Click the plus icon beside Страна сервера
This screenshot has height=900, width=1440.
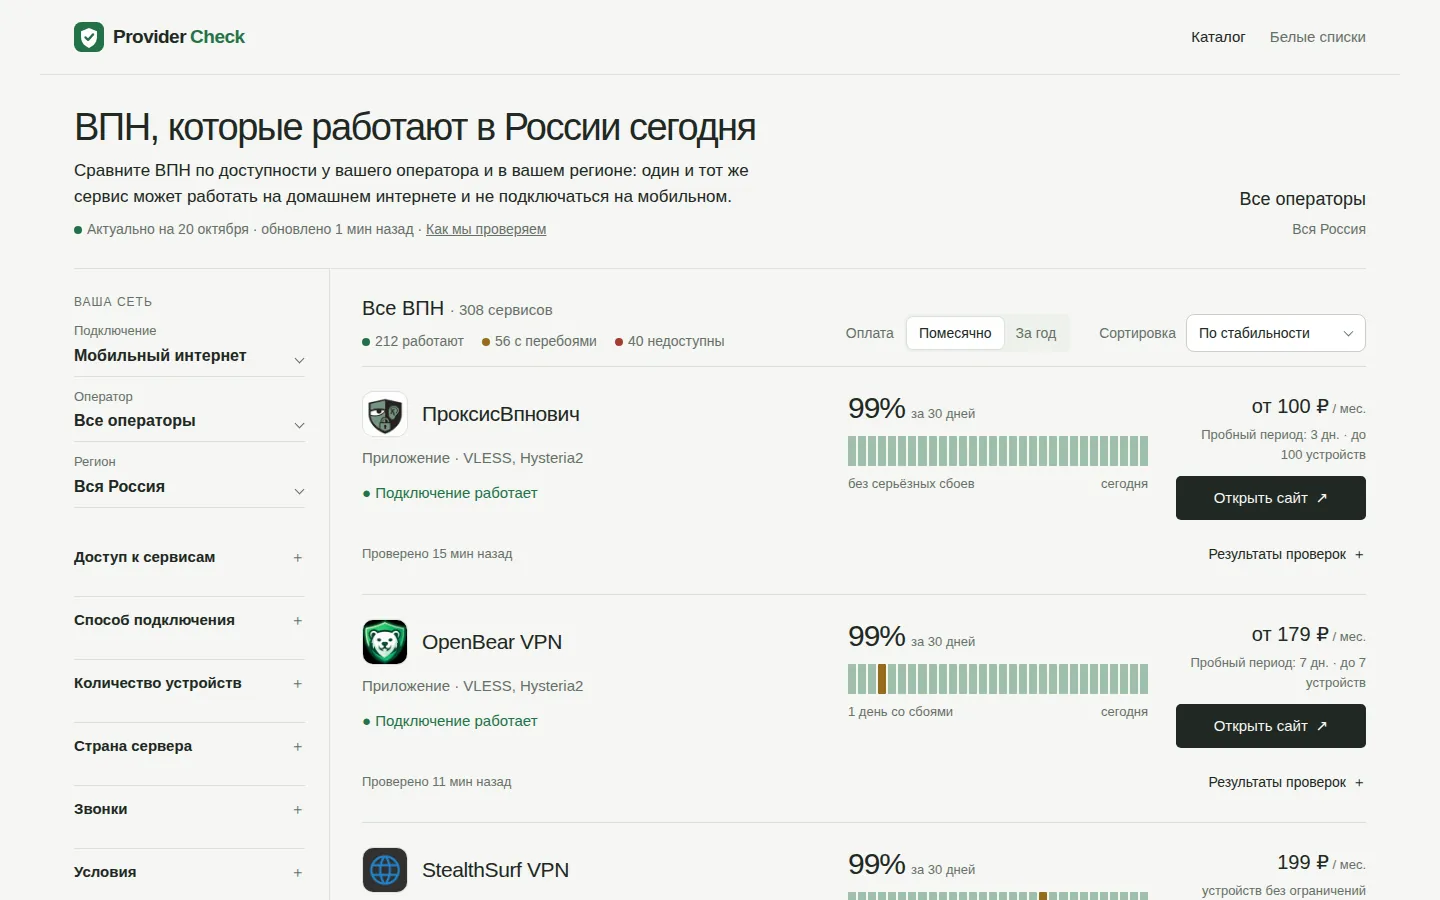[298, 747]
